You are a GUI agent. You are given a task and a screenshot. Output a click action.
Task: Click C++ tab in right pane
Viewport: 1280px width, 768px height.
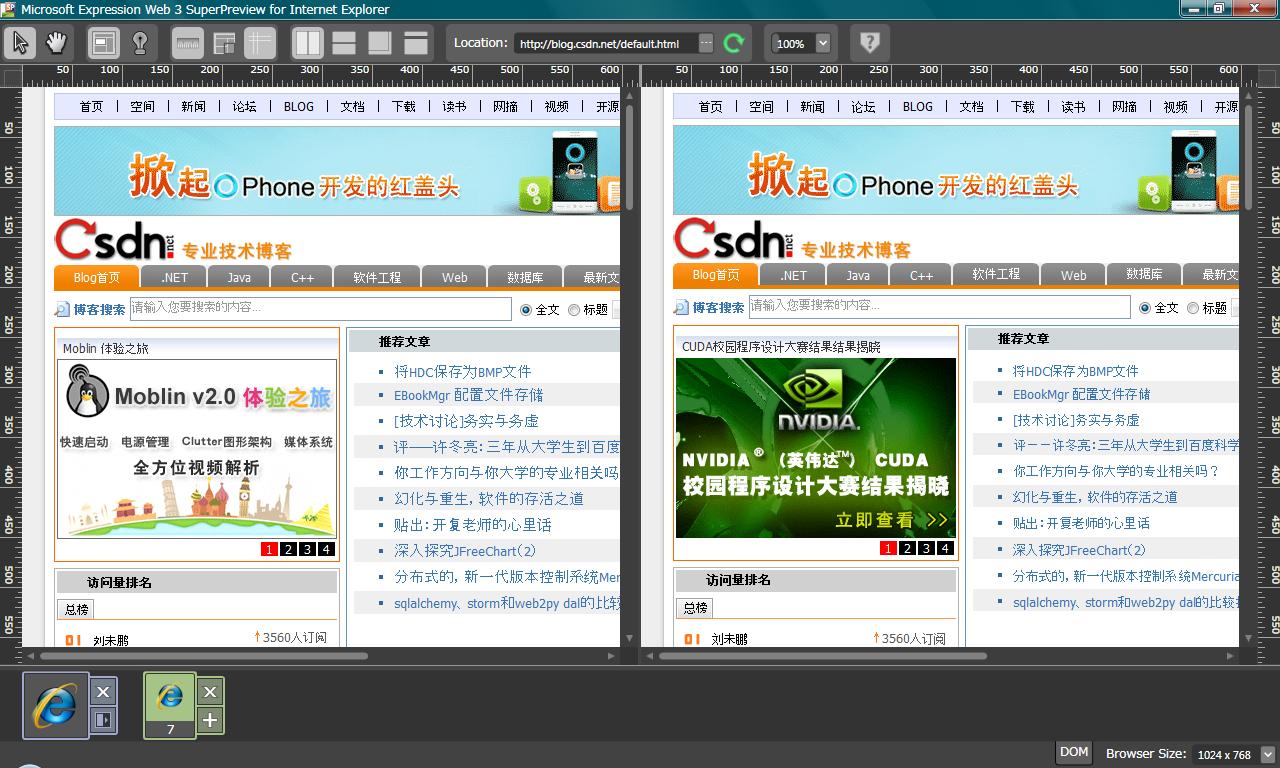(921, 275)
